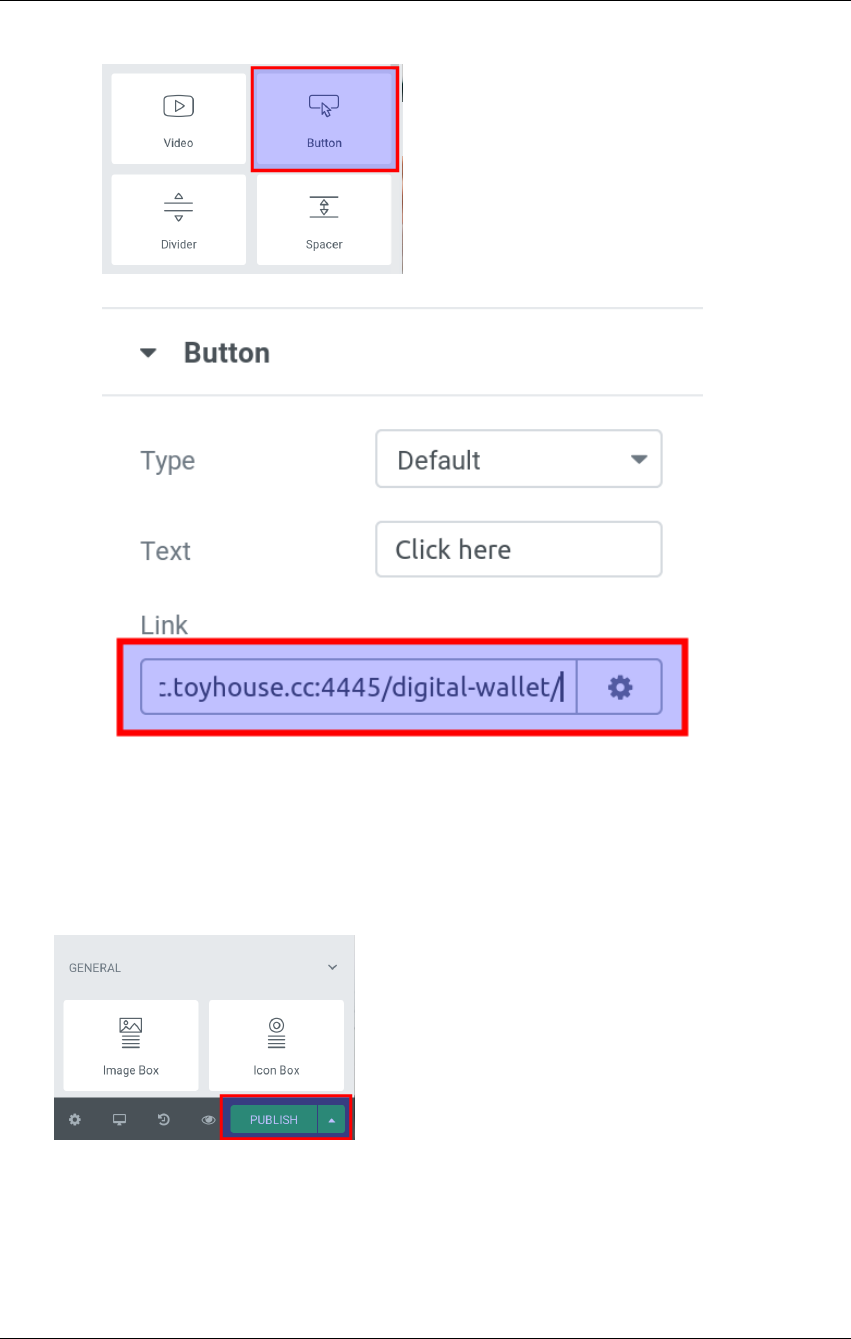Collapse the Button section triangle
851x1339 pixels.
tap(149, 353)
